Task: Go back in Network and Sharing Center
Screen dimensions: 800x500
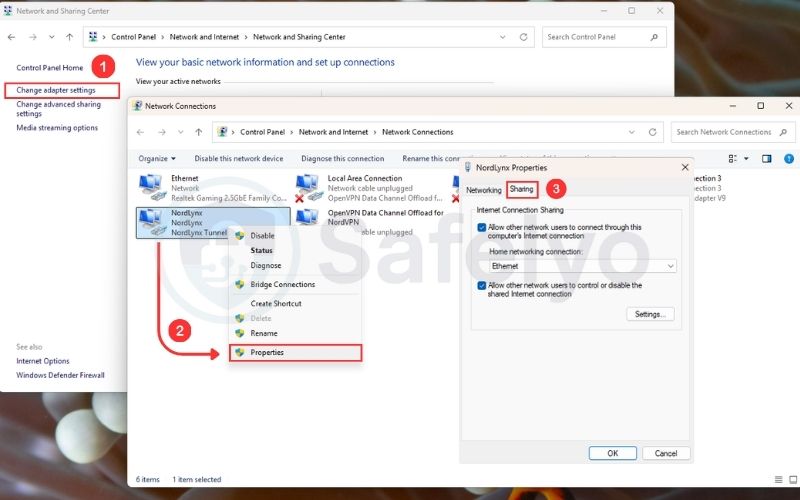Action: (x=11, y=37)
